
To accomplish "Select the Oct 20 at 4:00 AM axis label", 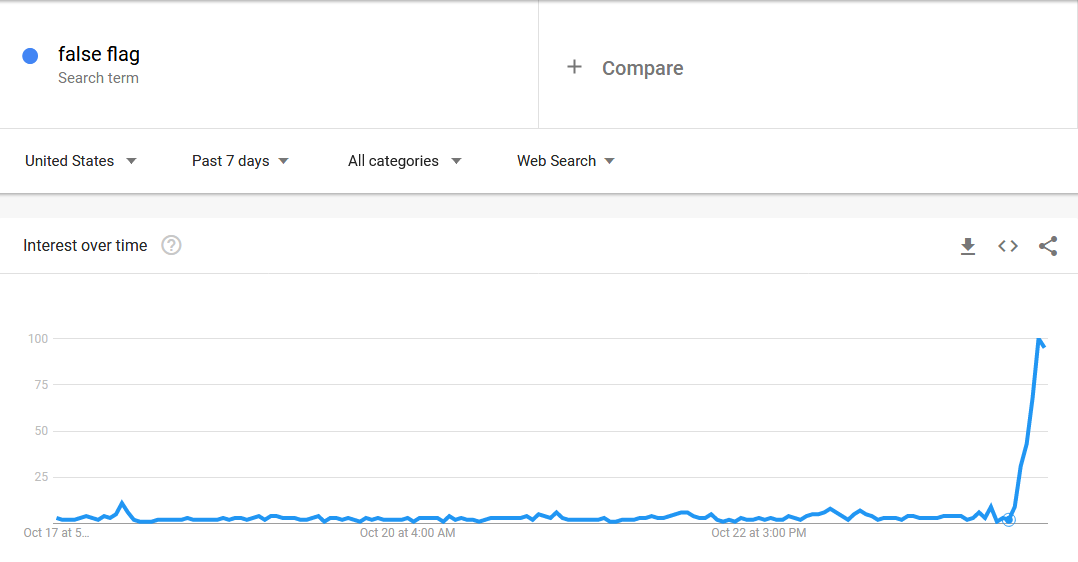I will click(407, 533).
